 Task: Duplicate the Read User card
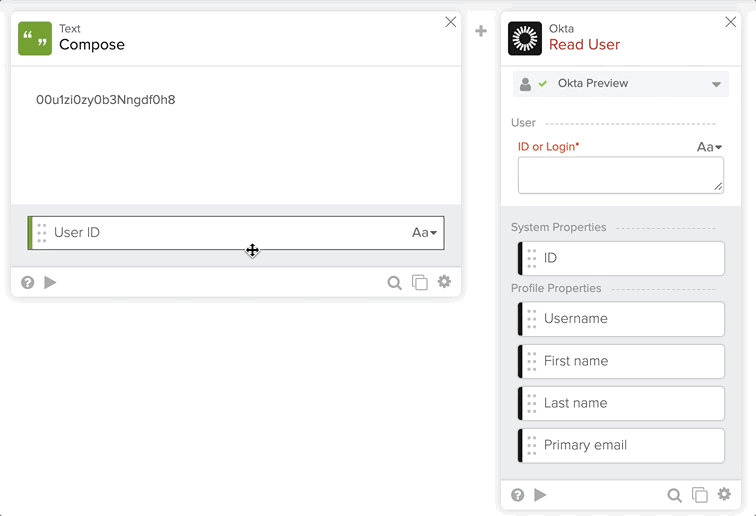(700, 495)
